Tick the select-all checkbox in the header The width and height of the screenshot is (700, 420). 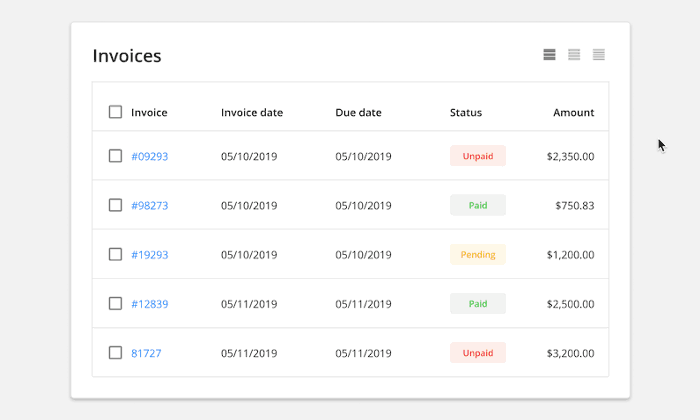(115, 112)
